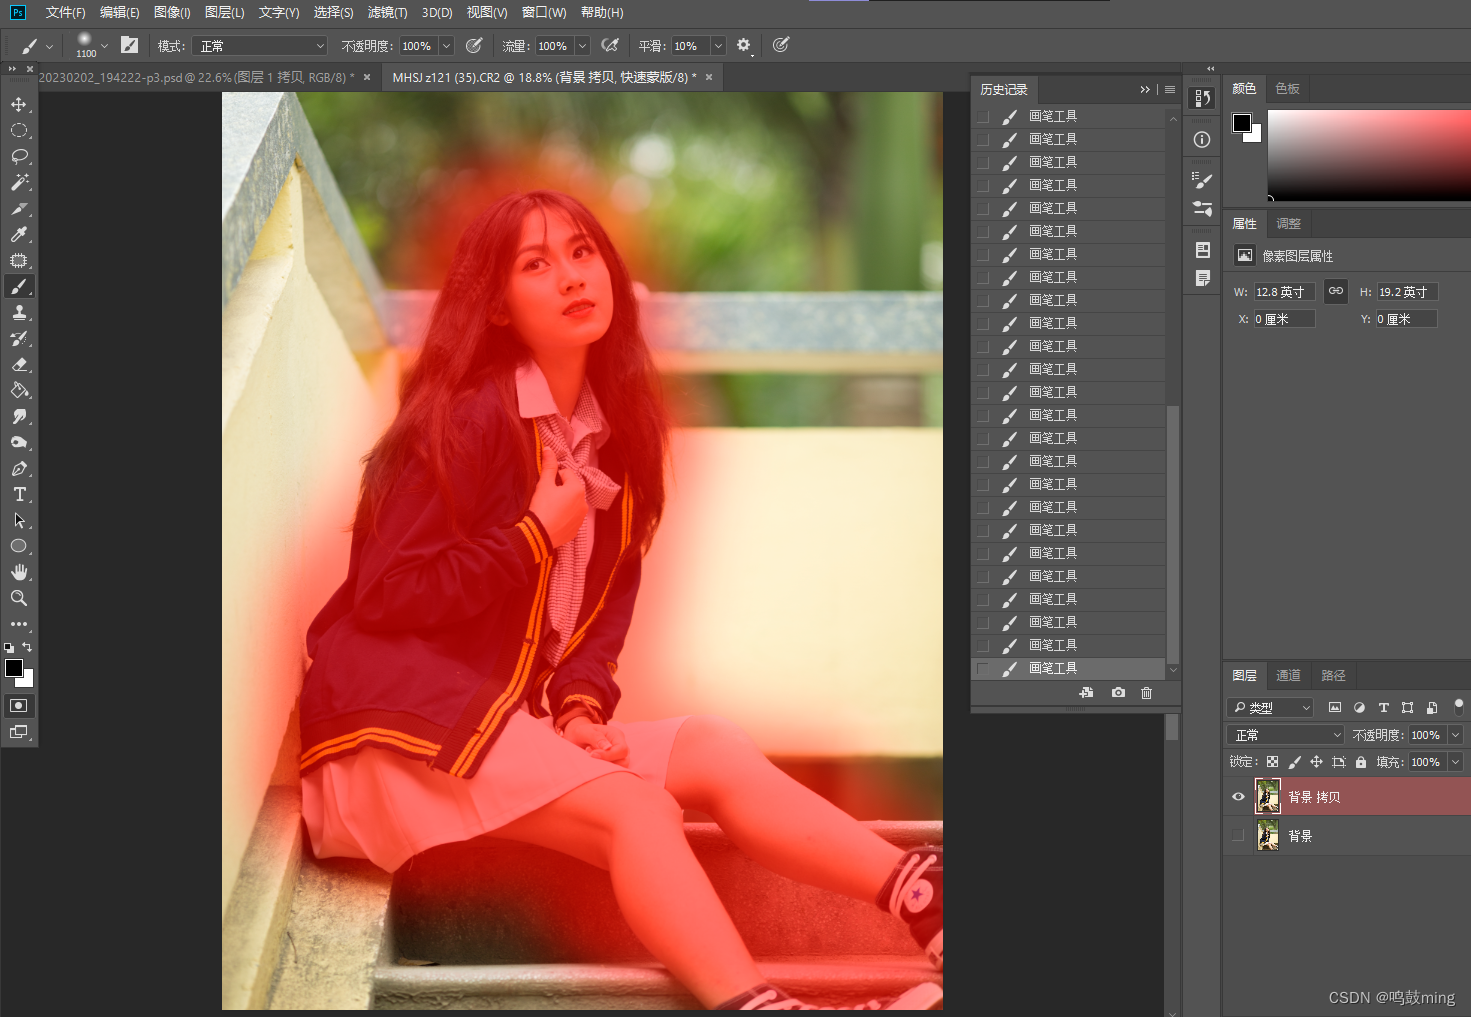Toggle Quick Mask mode

click(x=19, y=705)
